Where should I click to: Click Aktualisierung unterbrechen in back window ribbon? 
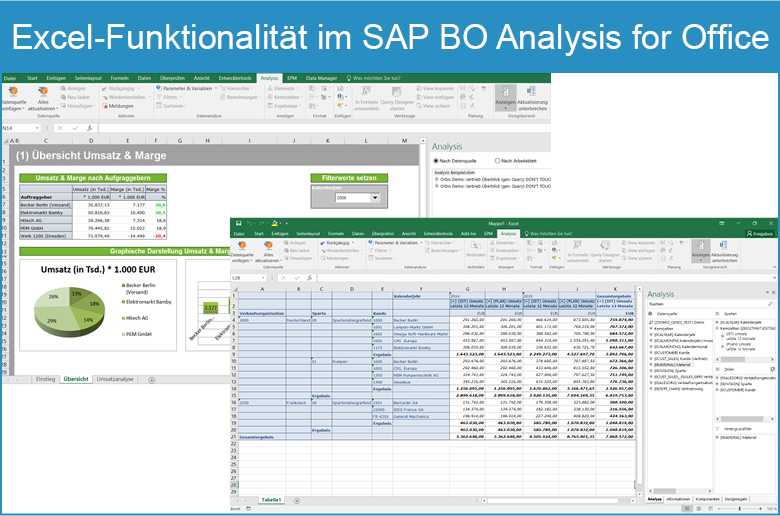point(532,98)
